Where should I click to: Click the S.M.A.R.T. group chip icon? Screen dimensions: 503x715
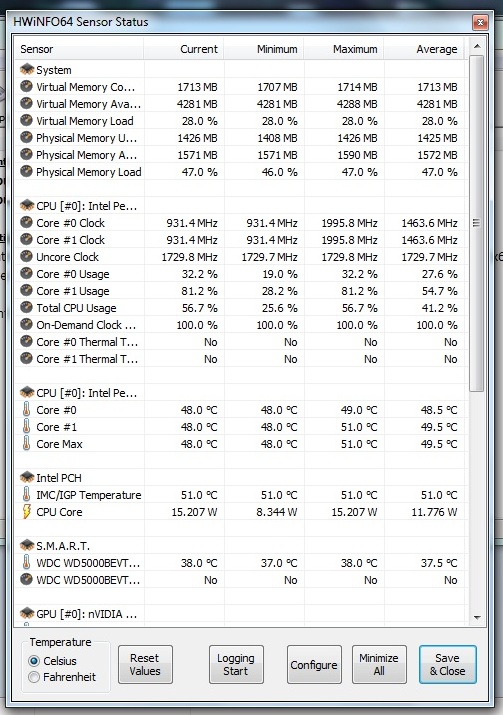(x=27, y=545)
